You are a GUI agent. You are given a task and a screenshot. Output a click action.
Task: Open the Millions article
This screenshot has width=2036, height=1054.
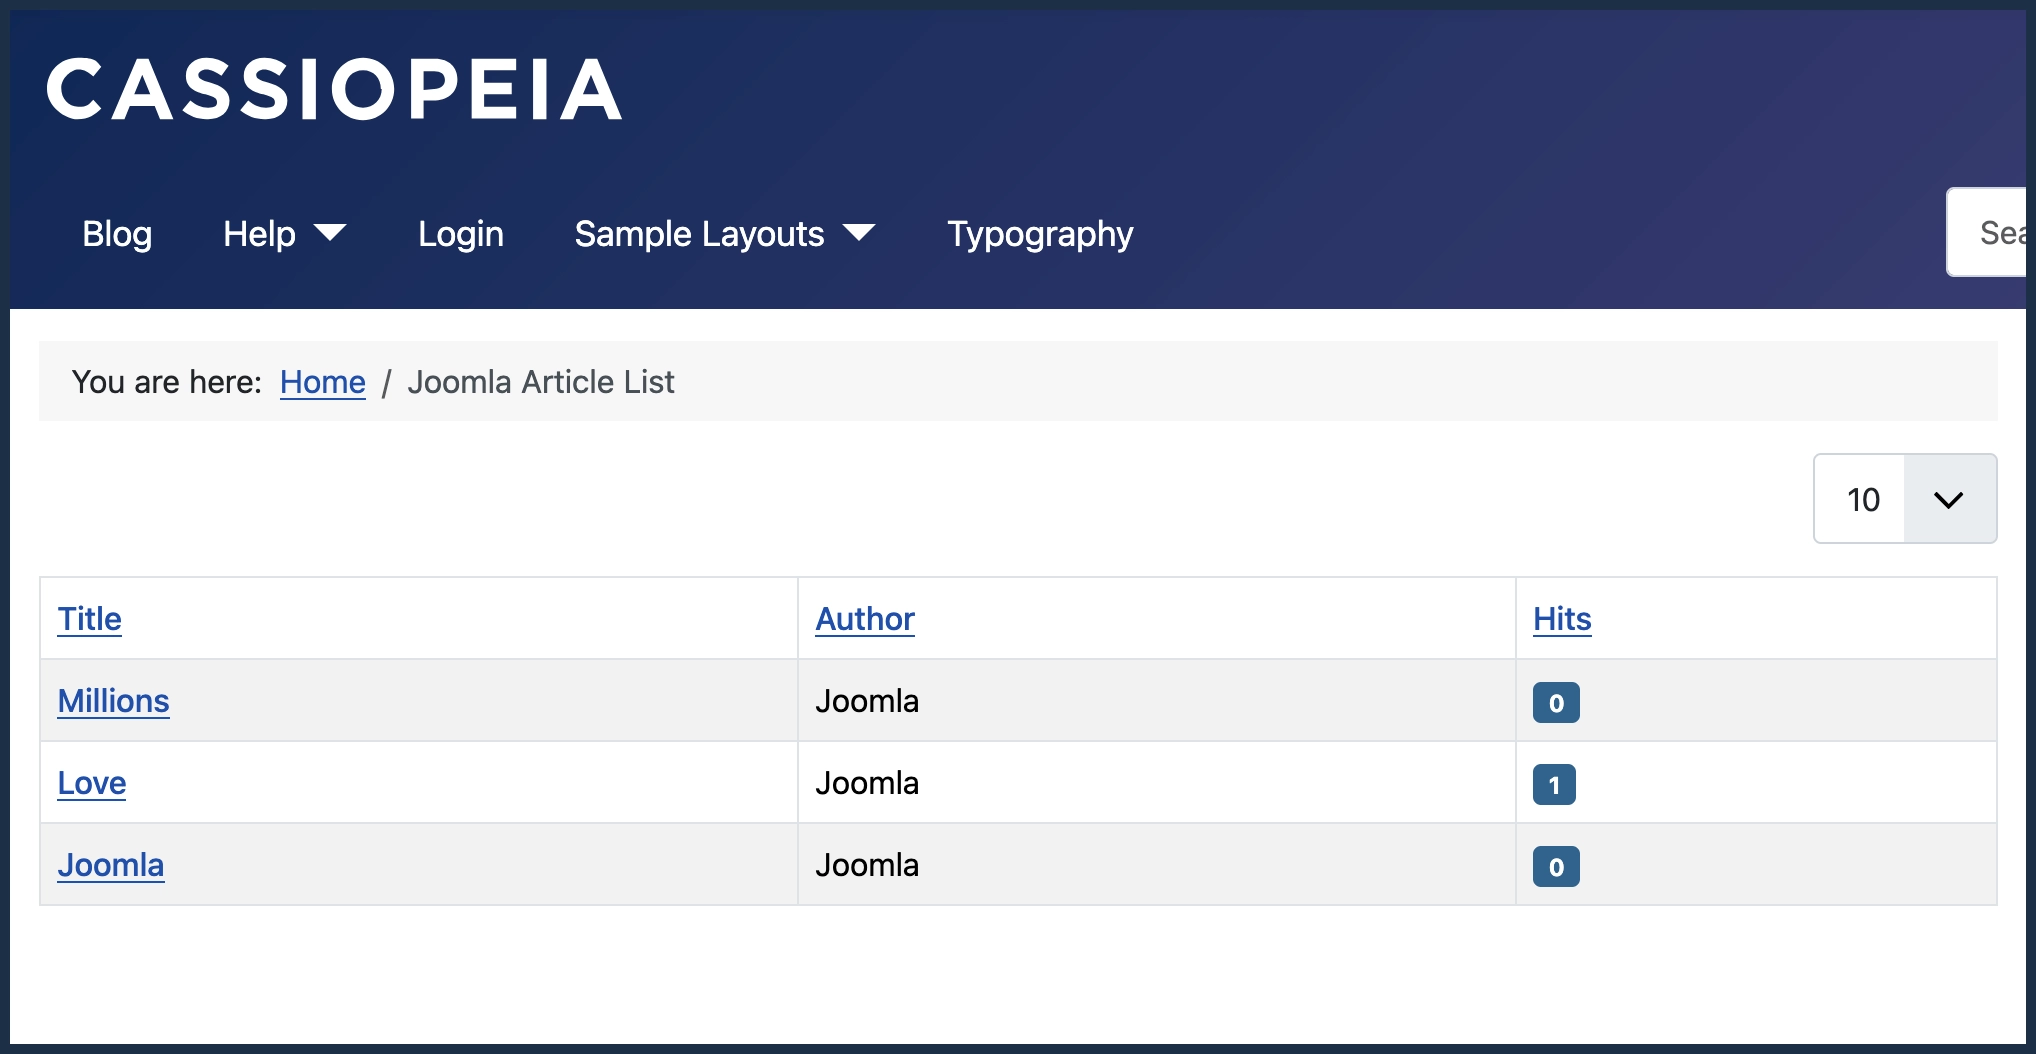click(114, 701)
